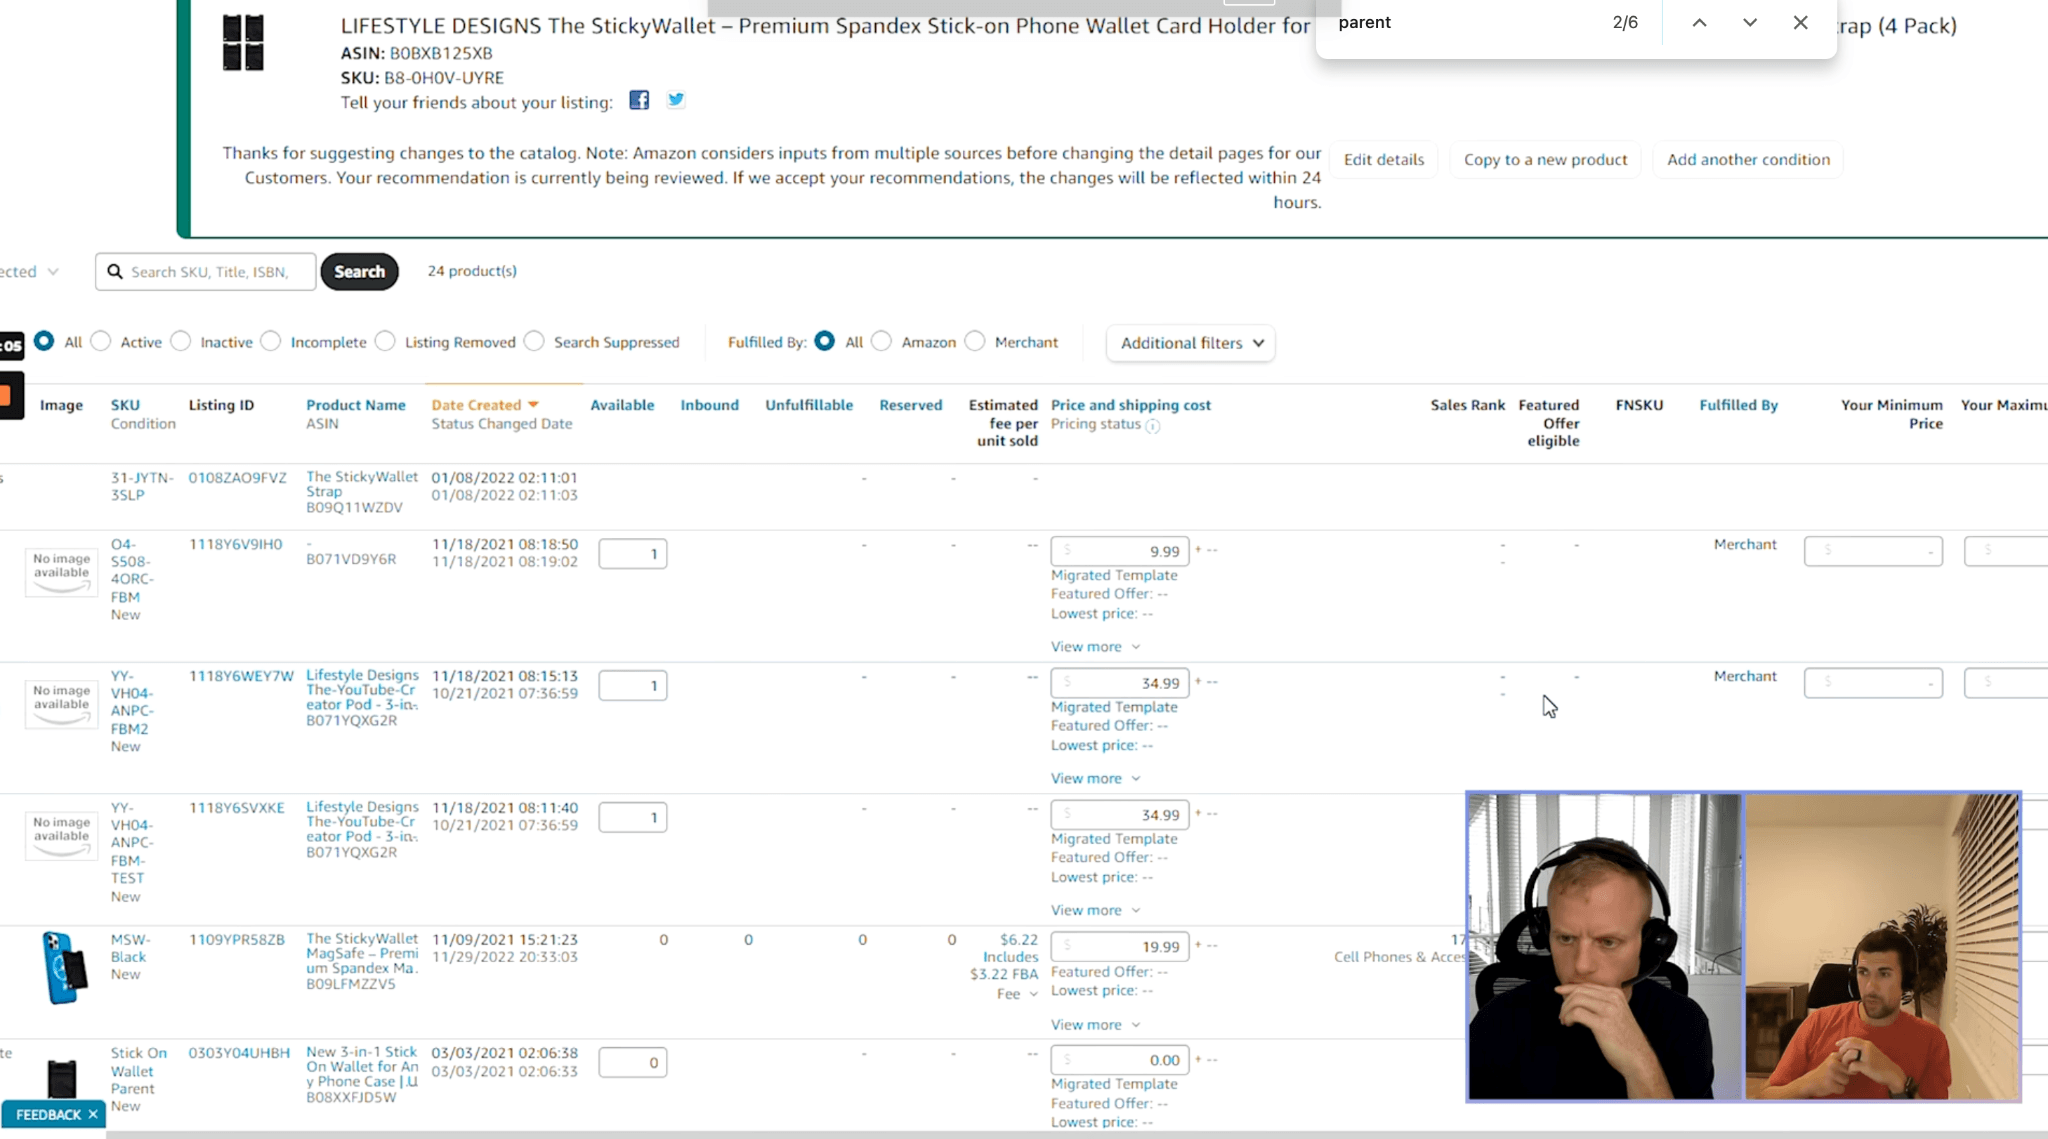Expand View more for YY-VH04-ANPC-FBM2 row
This screenshot has width=2048, height=1139.
coord(1095,779)
